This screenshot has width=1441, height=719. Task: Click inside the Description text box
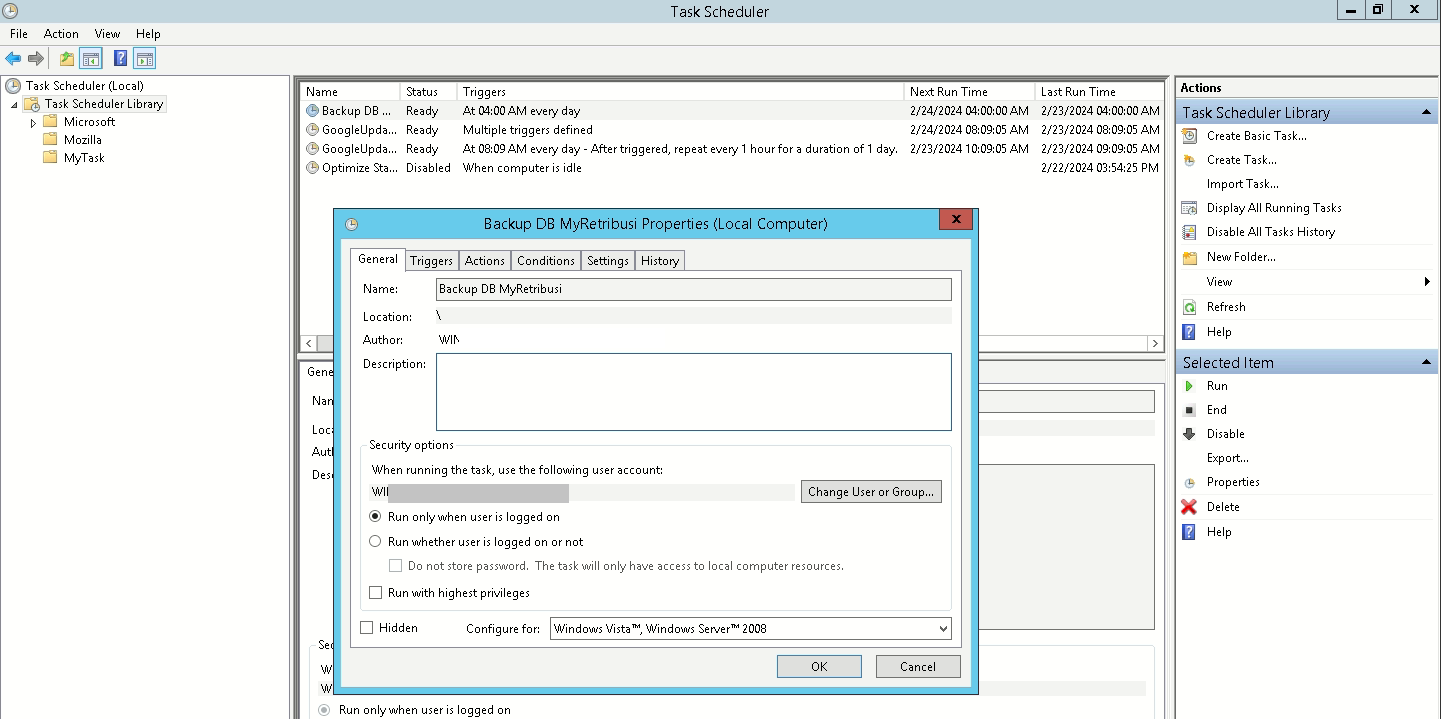[x=693, y=392]
